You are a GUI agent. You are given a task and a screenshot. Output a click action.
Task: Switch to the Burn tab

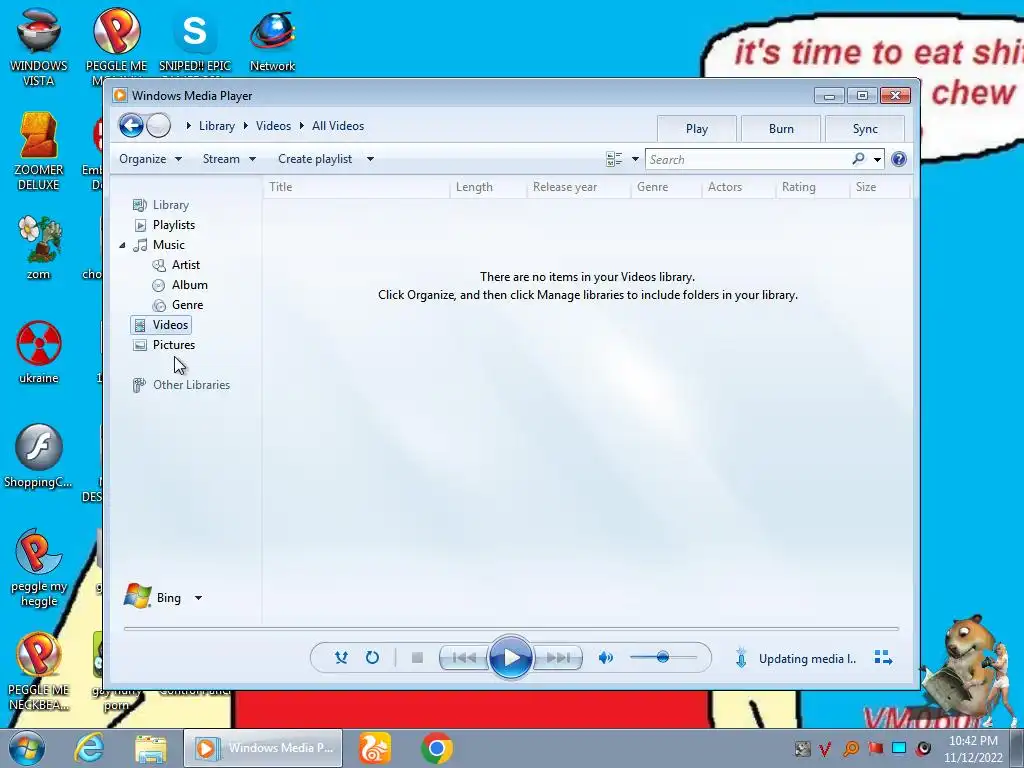point(781,129)
